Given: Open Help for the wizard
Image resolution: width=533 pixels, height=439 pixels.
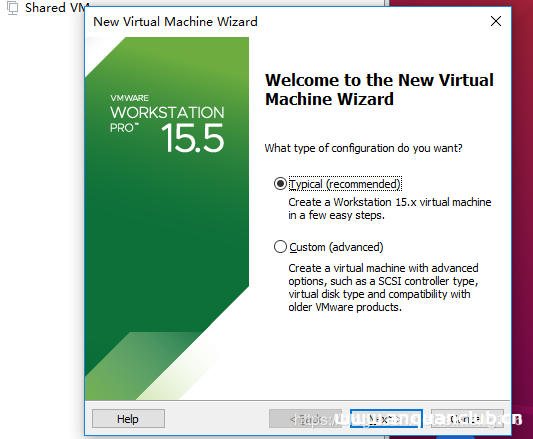Looking at the screenshot, I should pyautogui.click(x=128, y=419).
